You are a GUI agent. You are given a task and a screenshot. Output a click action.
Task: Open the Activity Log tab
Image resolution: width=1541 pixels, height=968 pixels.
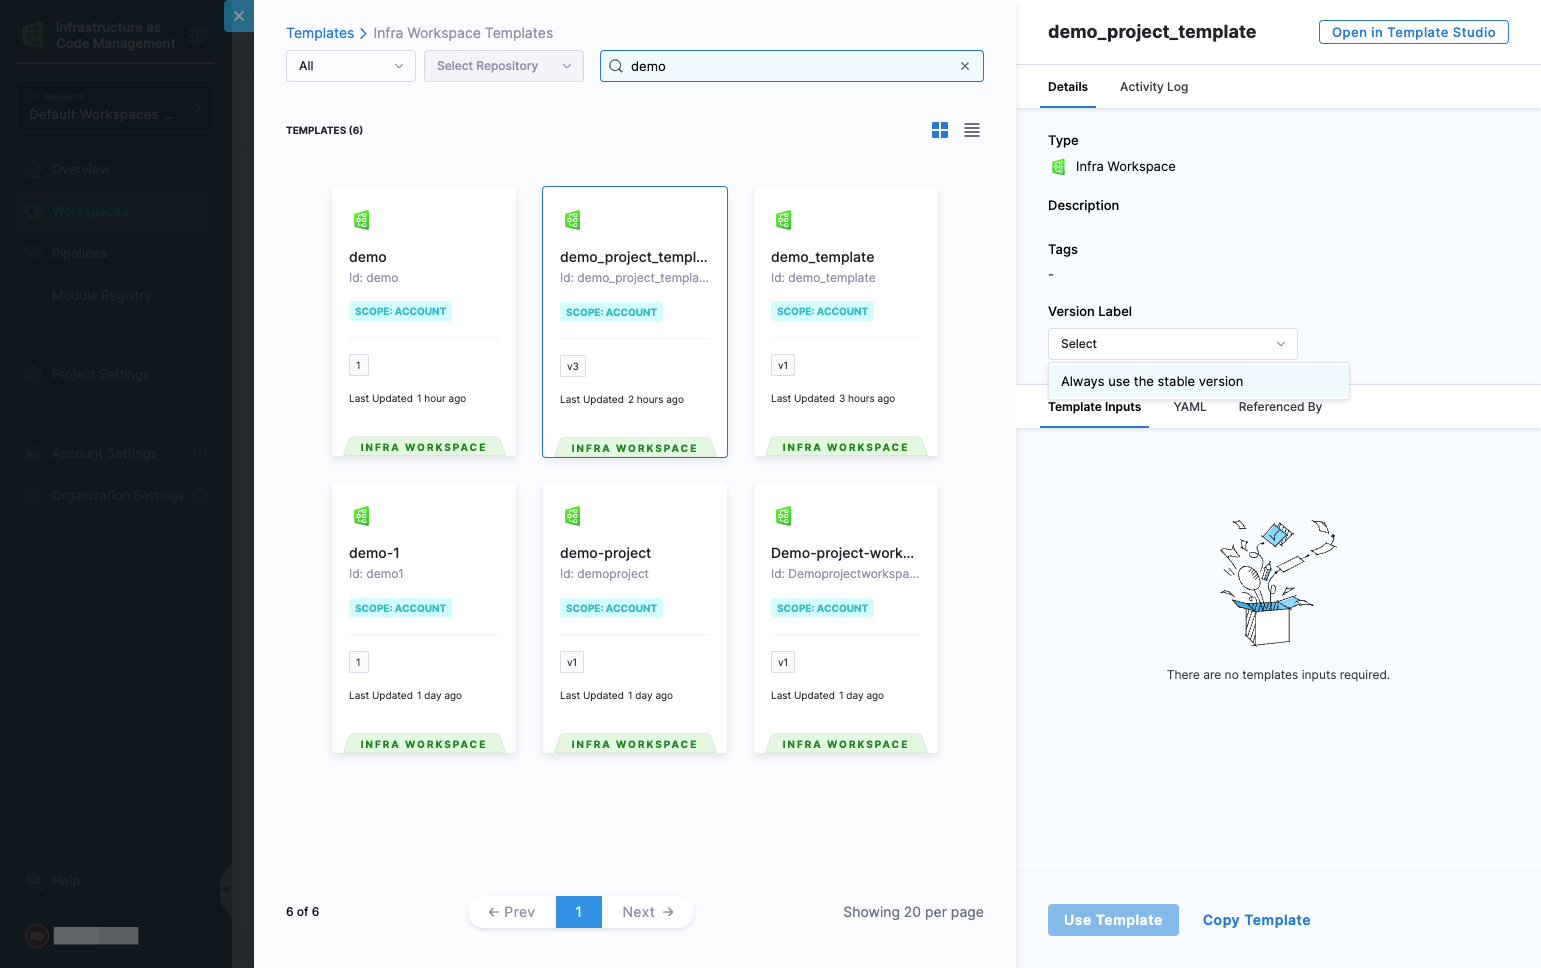click(x=1154, y=87)
